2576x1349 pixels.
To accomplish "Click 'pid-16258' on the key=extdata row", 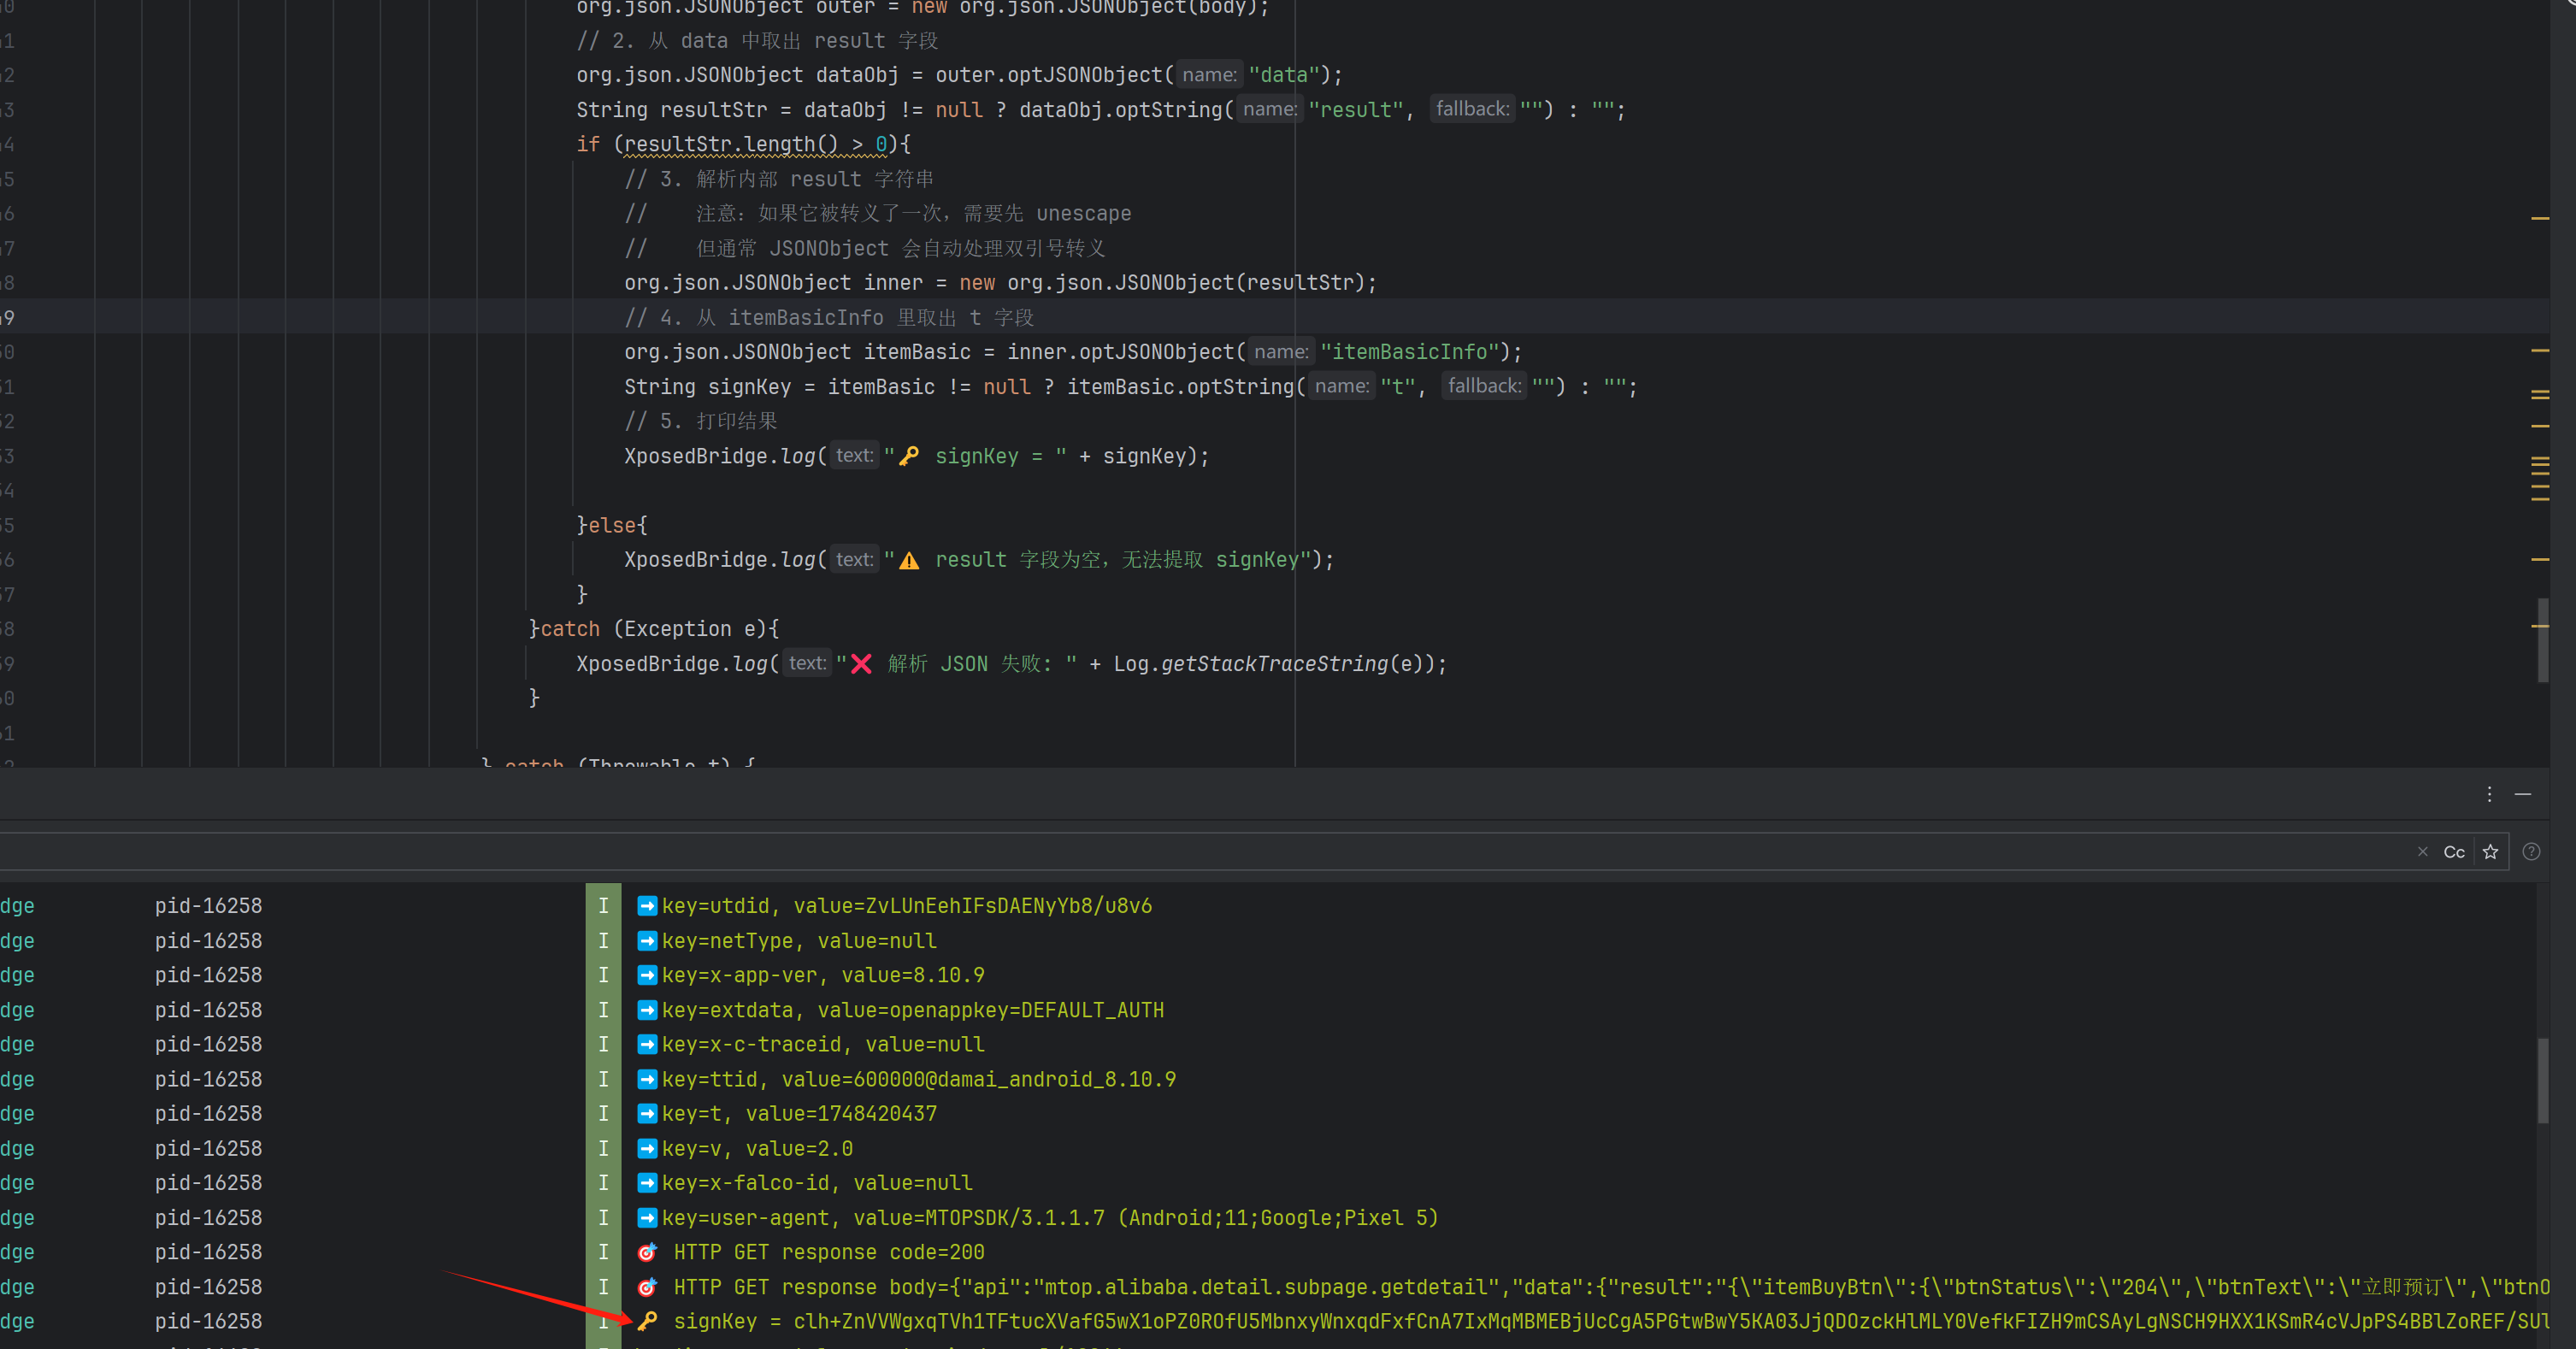I will tap(208, 1010).
